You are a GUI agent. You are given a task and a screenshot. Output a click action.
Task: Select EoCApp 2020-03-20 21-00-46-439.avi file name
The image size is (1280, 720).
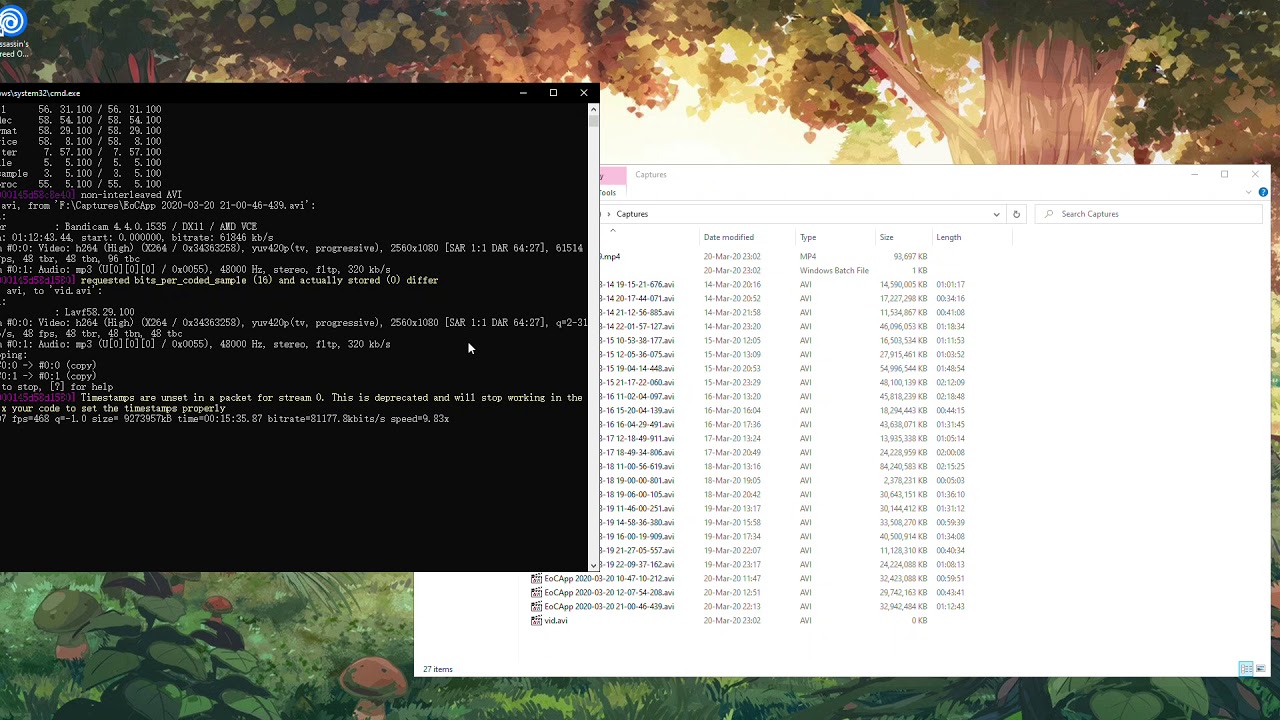click(609, 606)
